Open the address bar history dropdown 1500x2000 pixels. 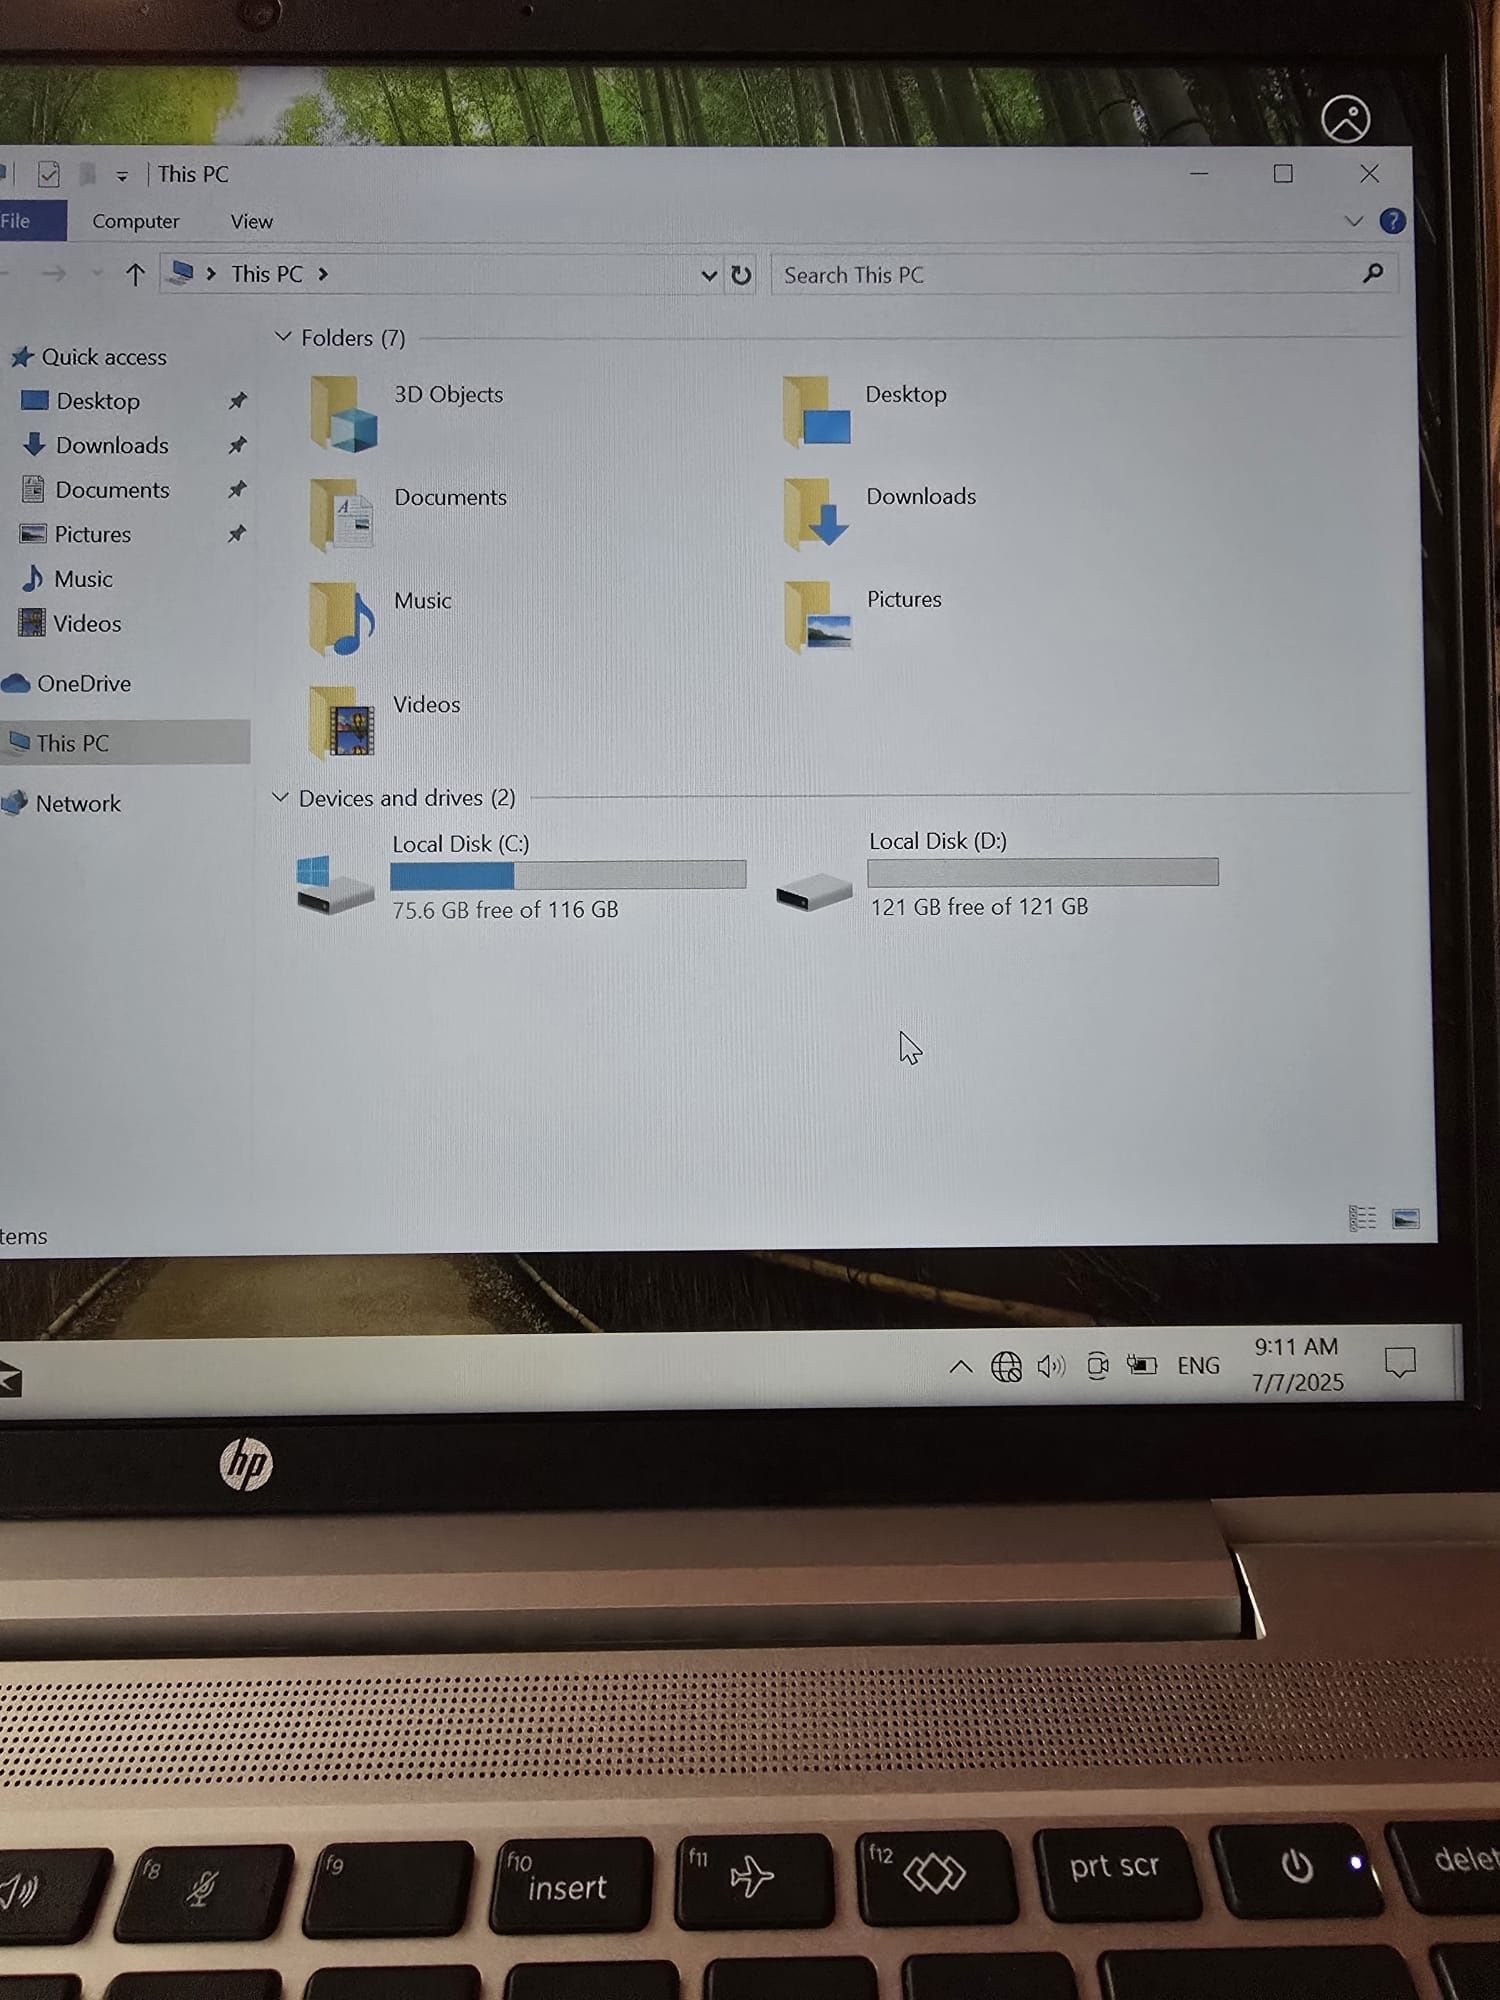709,275
